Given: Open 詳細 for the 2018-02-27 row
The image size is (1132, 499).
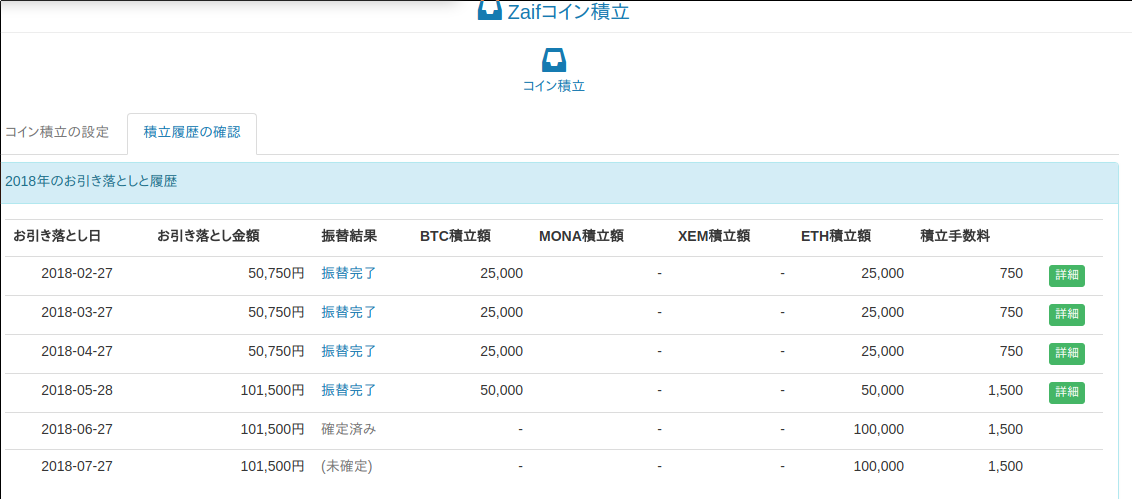Looking at the screenshot, I should (x=1066, y=276).
